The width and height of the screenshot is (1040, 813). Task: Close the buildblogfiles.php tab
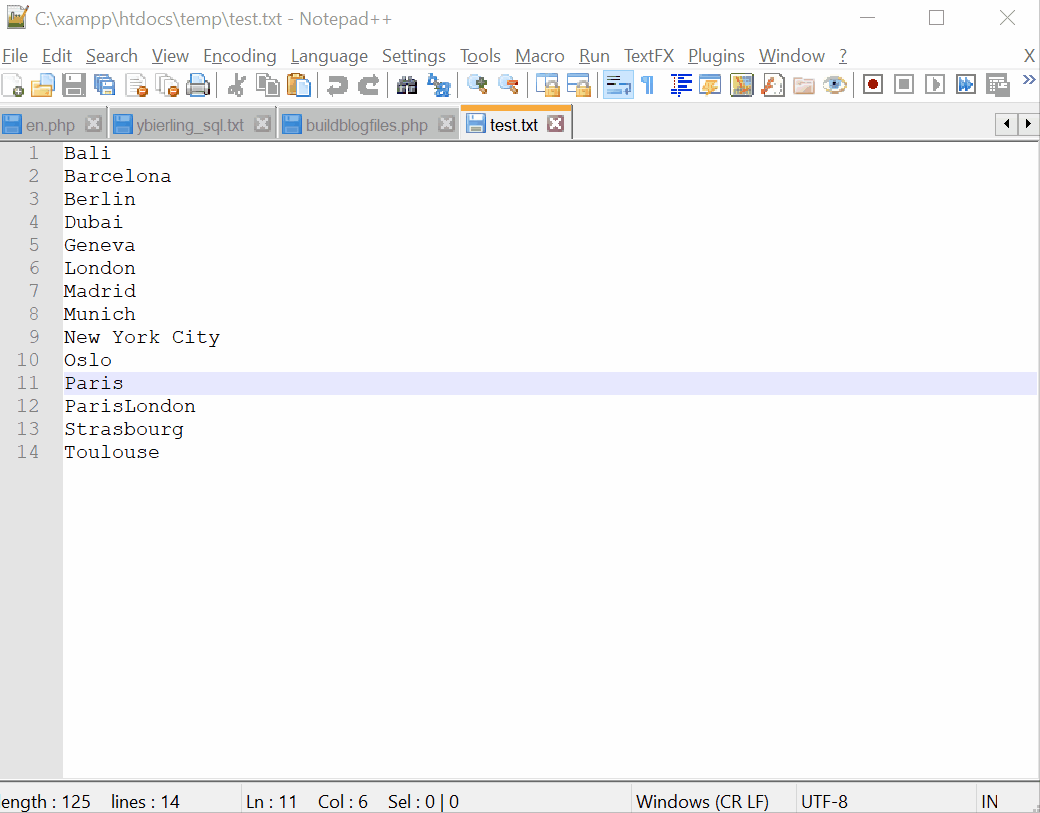point(446,124)
